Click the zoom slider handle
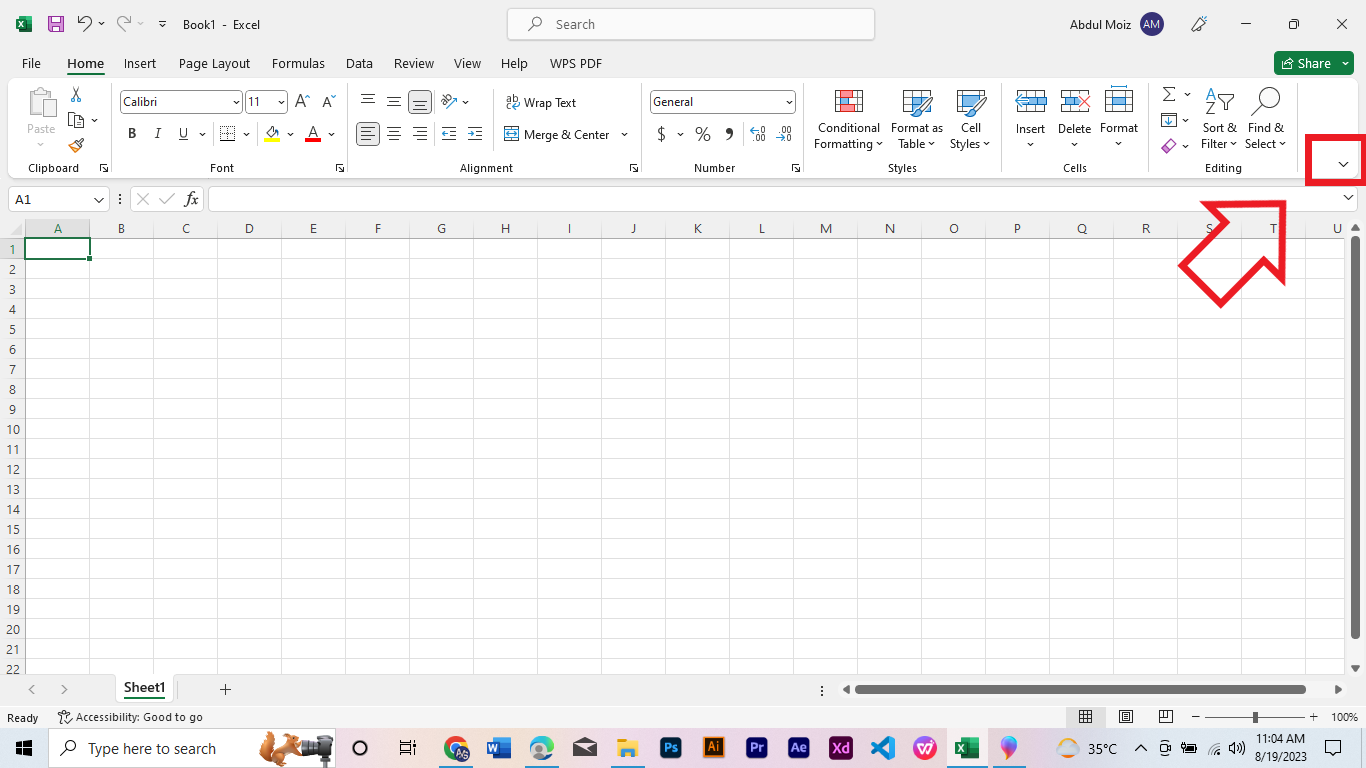Image resolution: width=1366 pixels, height=768 pixels. pyautogui.click(x=1255, y=717)
